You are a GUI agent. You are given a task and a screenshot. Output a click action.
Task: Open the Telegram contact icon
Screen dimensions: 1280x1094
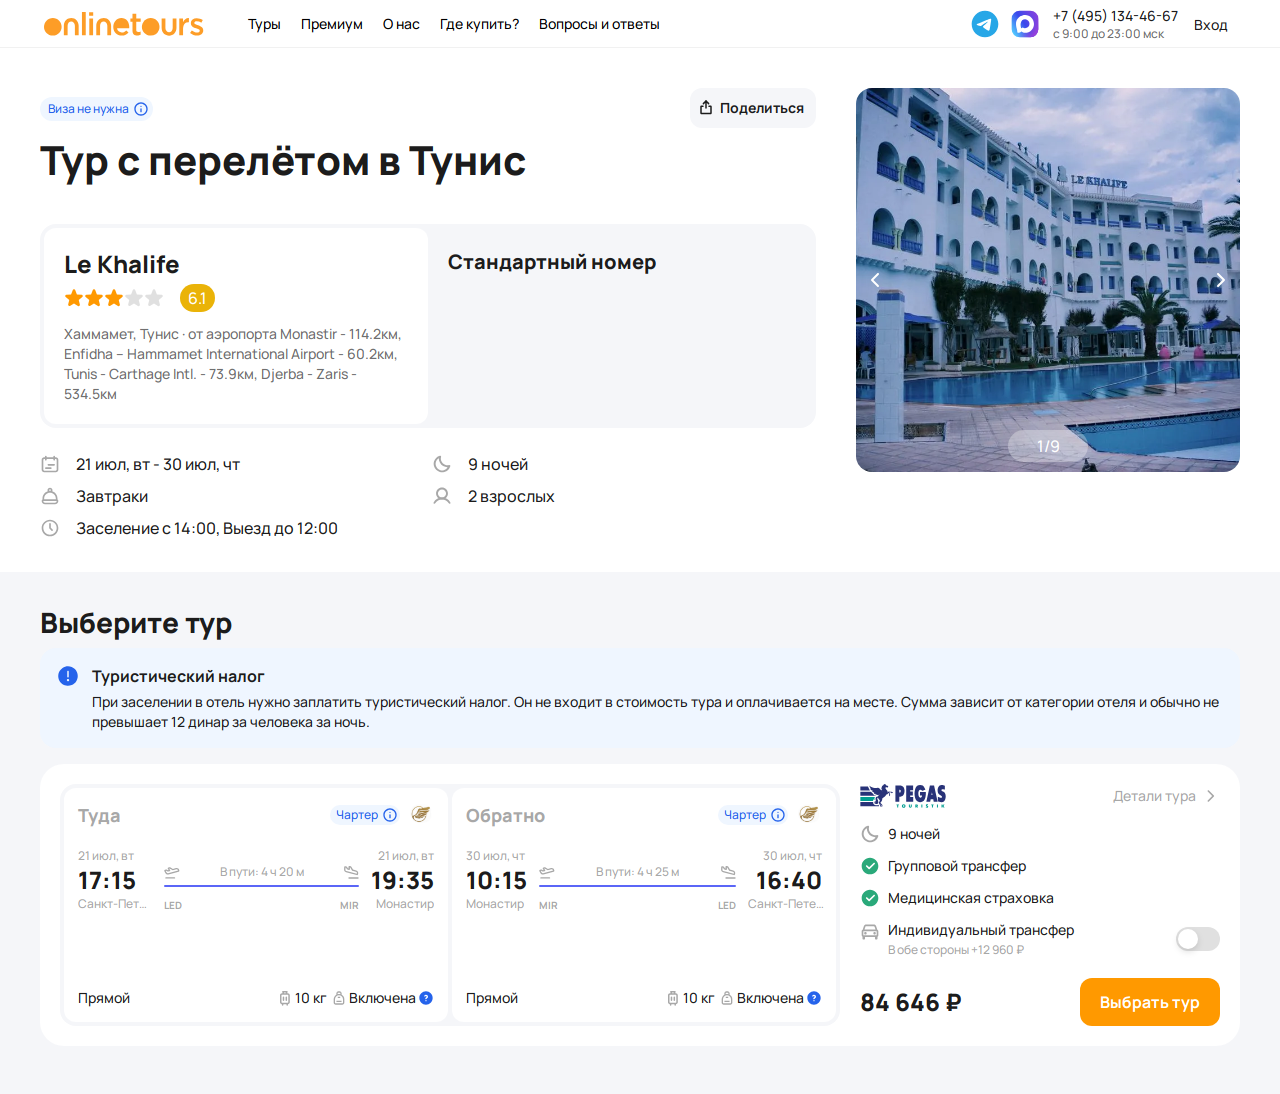click(x=985, y=24)
